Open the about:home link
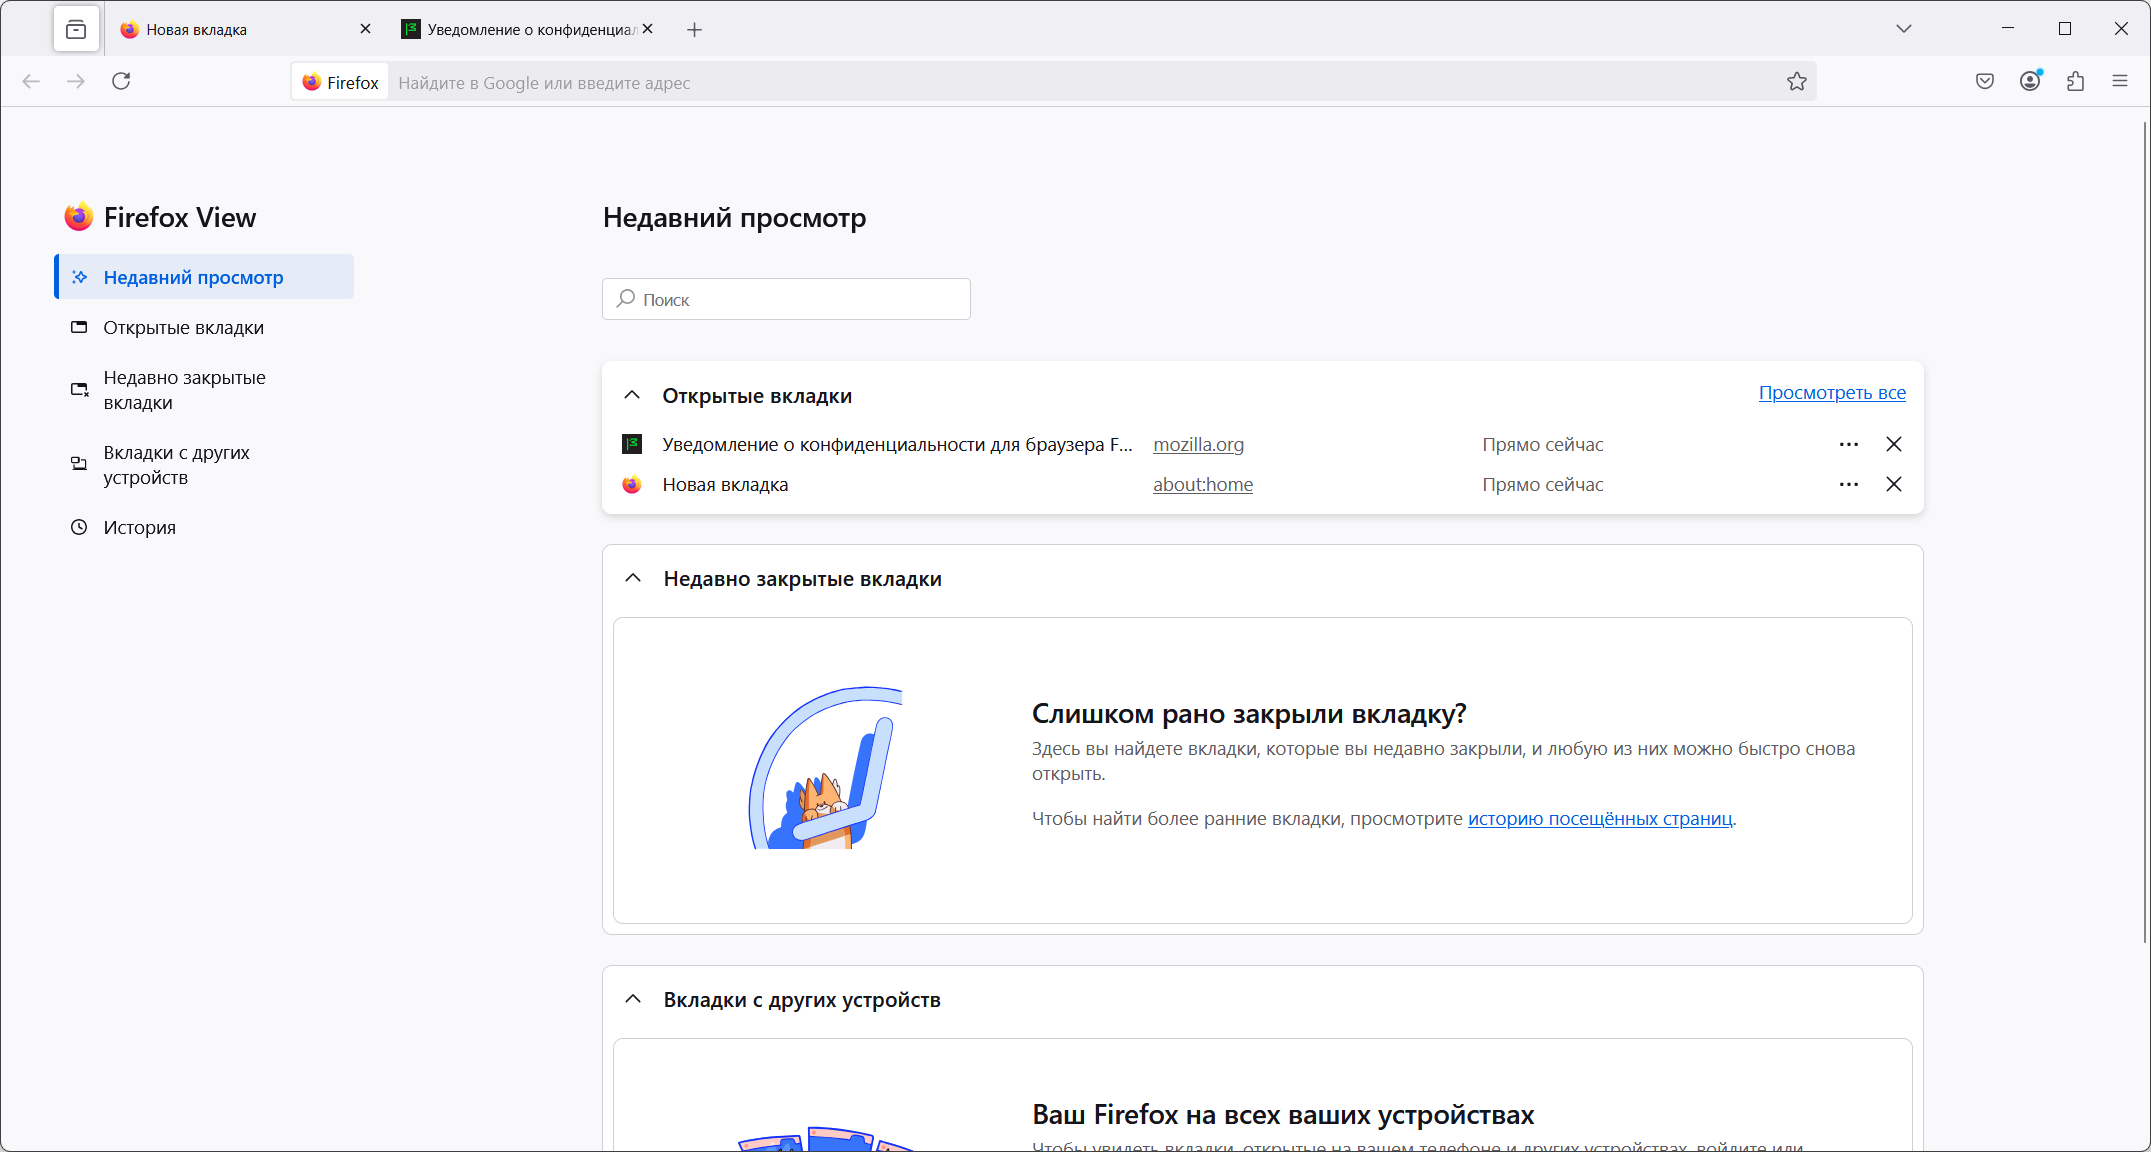Image resolution: width=2151 pixels, height=1152 pixels. (1203, 484)
